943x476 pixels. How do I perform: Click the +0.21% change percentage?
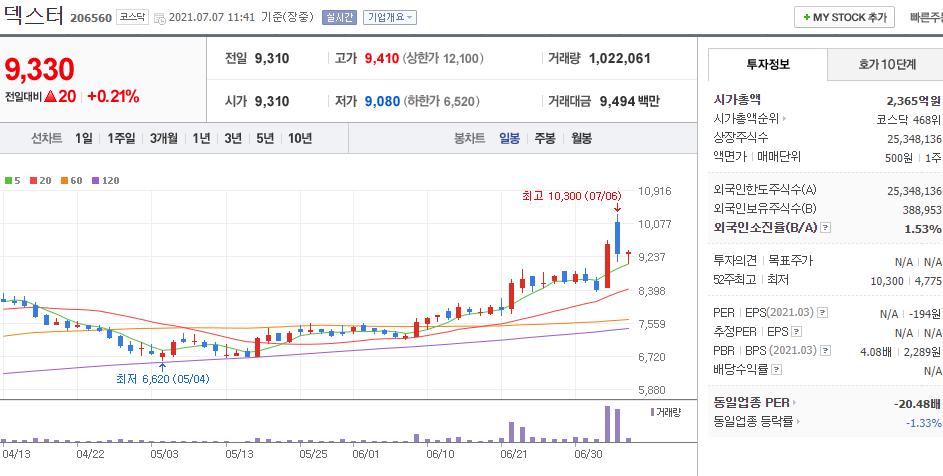click(113, 96)
